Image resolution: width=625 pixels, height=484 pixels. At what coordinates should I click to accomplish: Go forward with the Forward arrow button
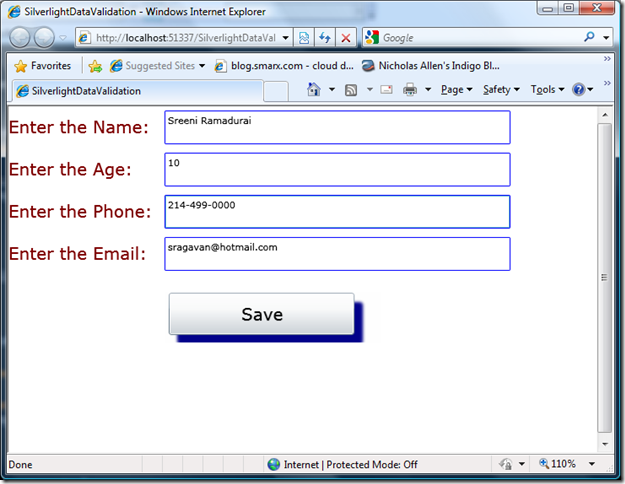pyautogui.click(x=44, y=38)
